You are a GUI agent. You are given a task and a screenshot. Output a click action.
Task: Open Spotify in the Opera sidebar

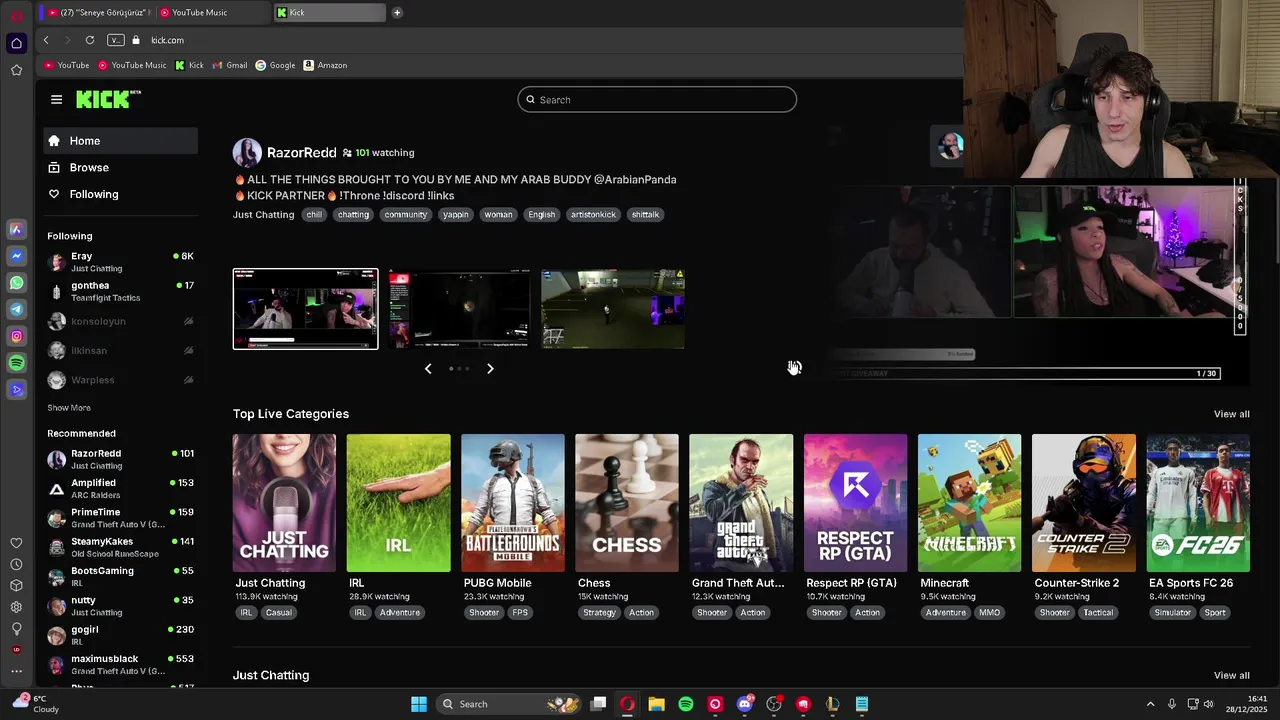pyautogui.click(x=16, y=363)
